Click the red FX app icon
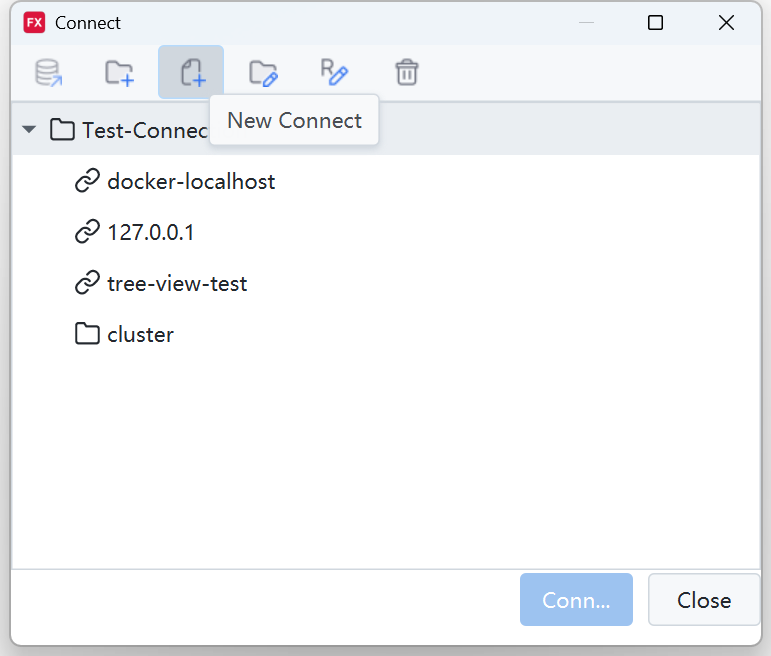Viewport: 771px width, 656px height. pos(34,23)
